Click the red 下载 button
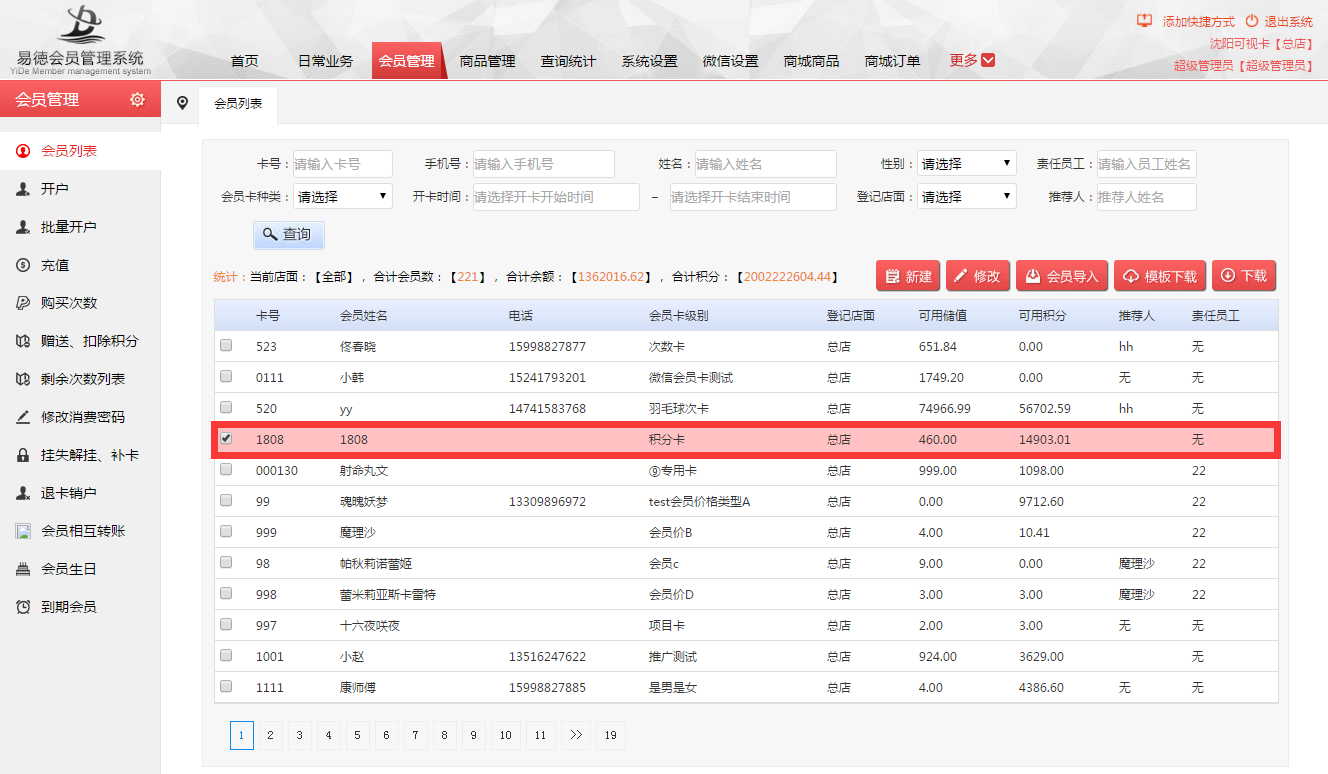 coord(1244,276)
